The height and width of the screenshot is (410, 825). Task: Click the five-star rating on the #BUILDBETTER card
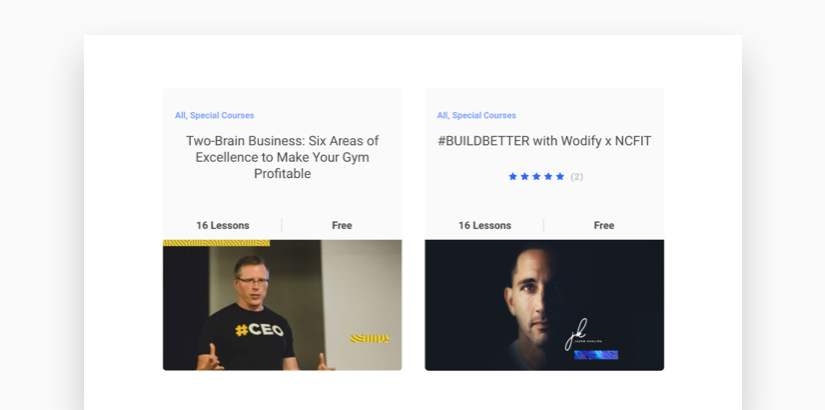click(536, 176)
